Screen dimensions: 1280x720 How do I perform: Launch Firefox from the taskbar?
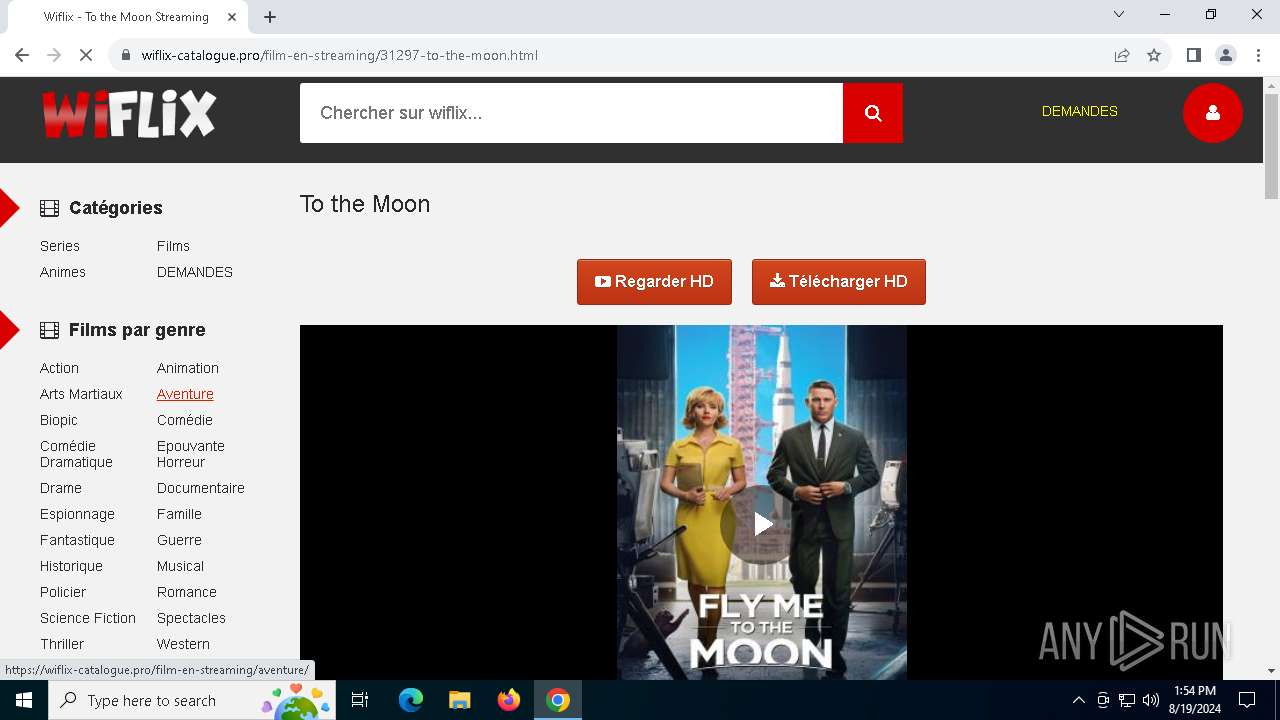click(x=509, y=700)
